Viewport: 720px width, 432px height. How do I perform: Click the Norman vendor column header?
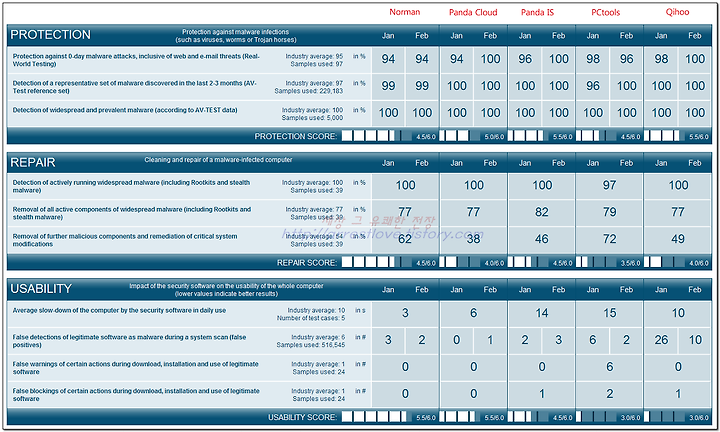pos(405,12)
